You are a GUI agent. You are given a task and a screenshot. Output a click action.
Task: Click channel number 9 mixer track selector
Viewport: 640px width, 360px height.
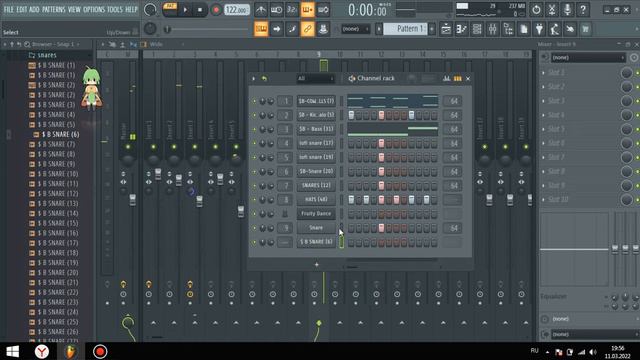(286, 228)
